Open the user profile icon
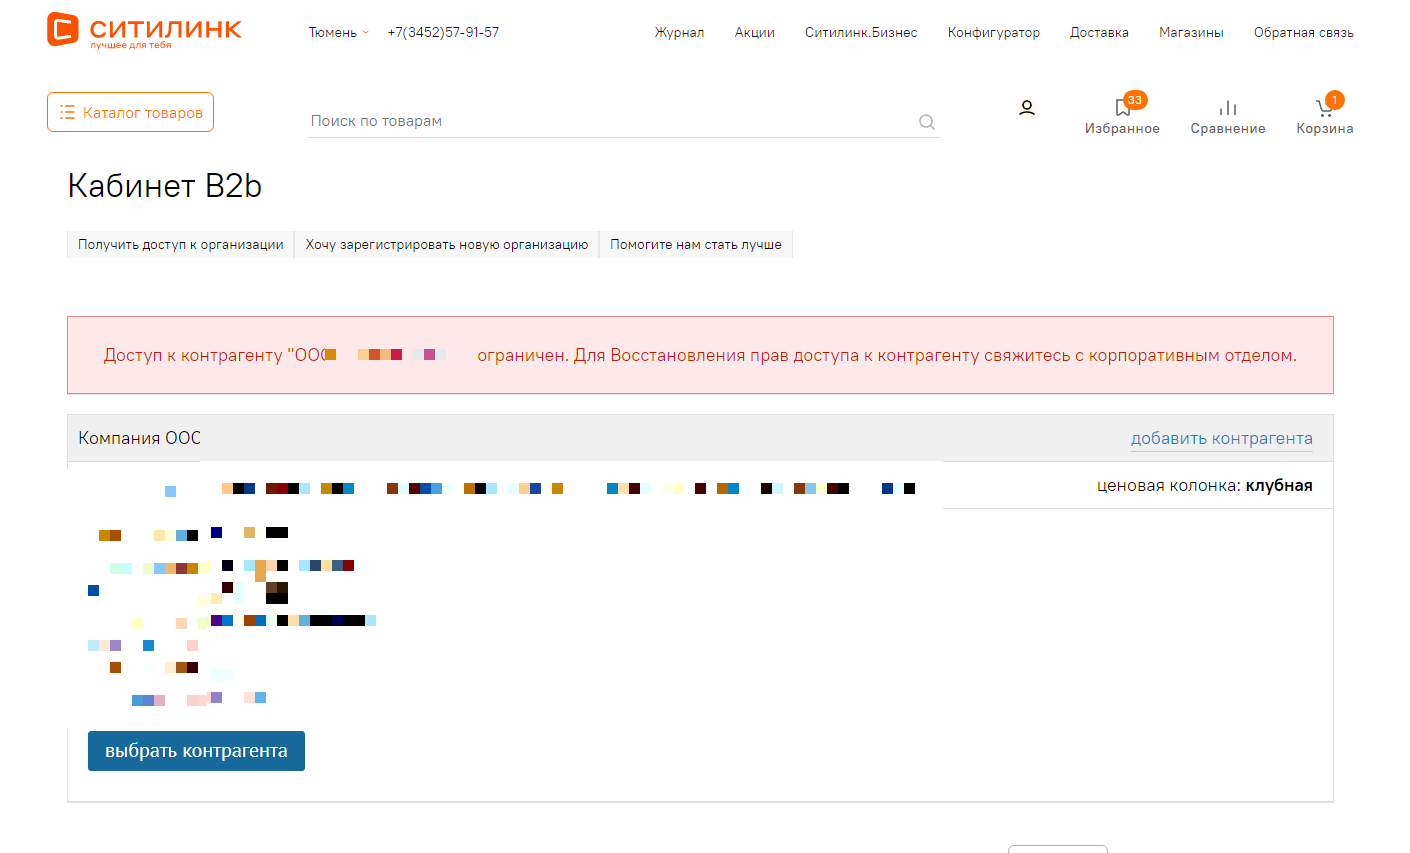Image resolution: width=1410 pixels, height=853 pixels. 1026,108
